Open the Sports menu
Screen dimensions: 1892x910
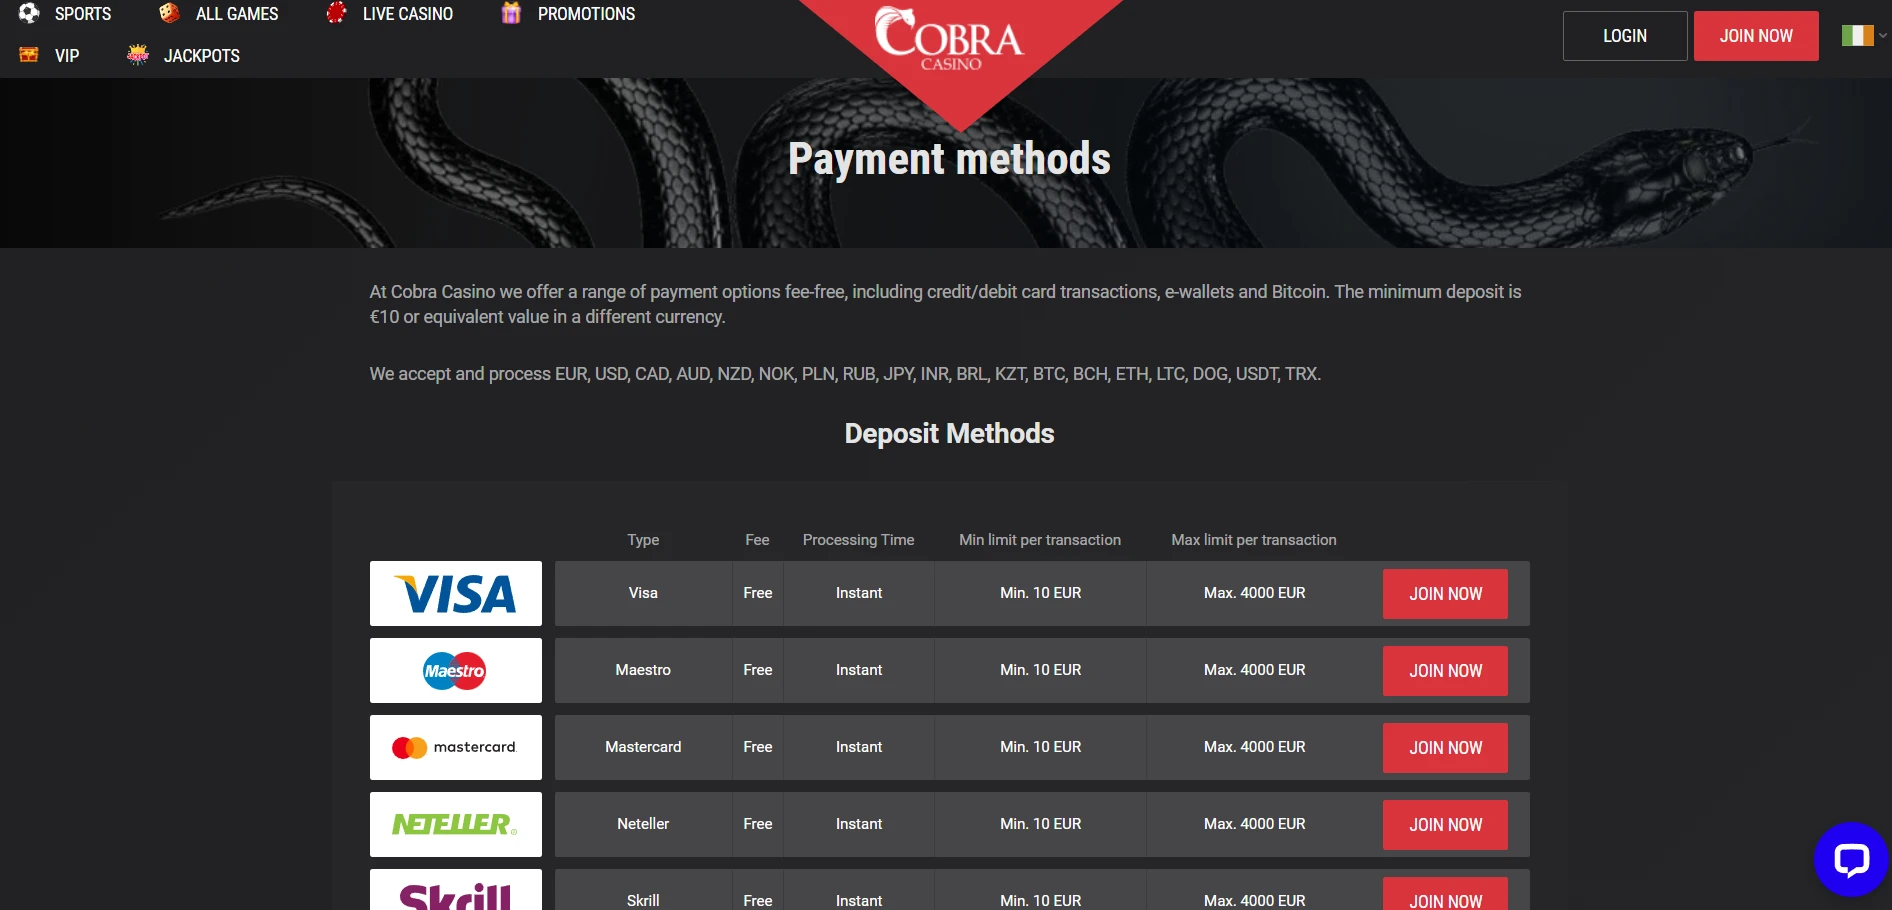pos(83,14)
